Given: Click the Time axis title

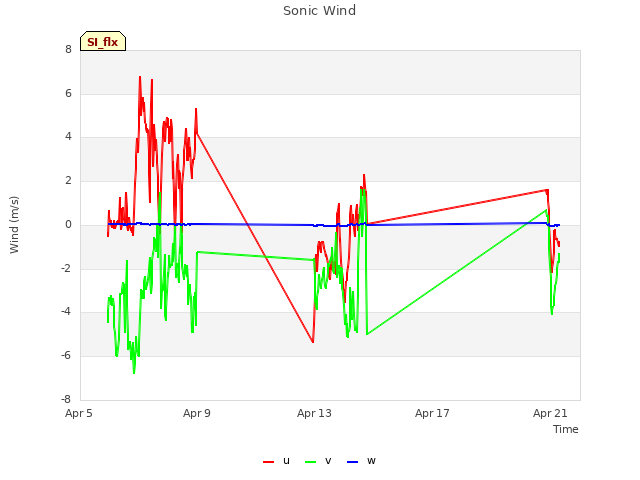Looking at the screenshot, I should (x=566, y=429).
